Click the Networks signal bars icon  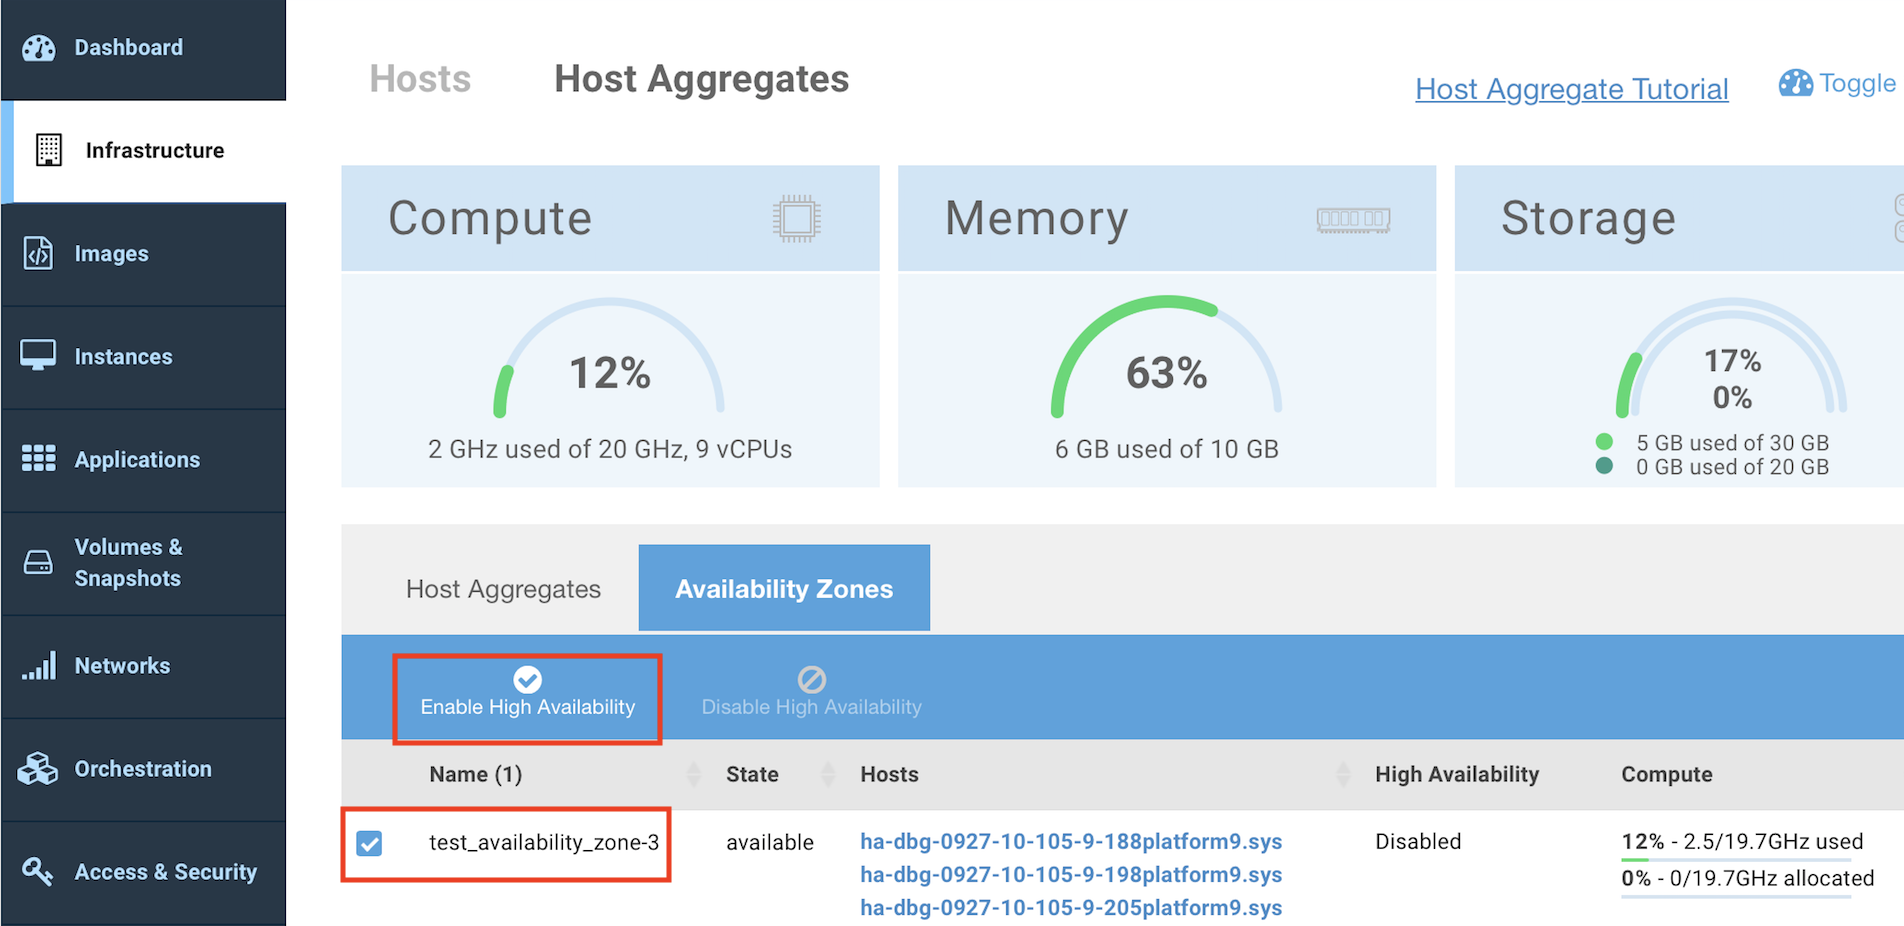click(x=39, y=666)
